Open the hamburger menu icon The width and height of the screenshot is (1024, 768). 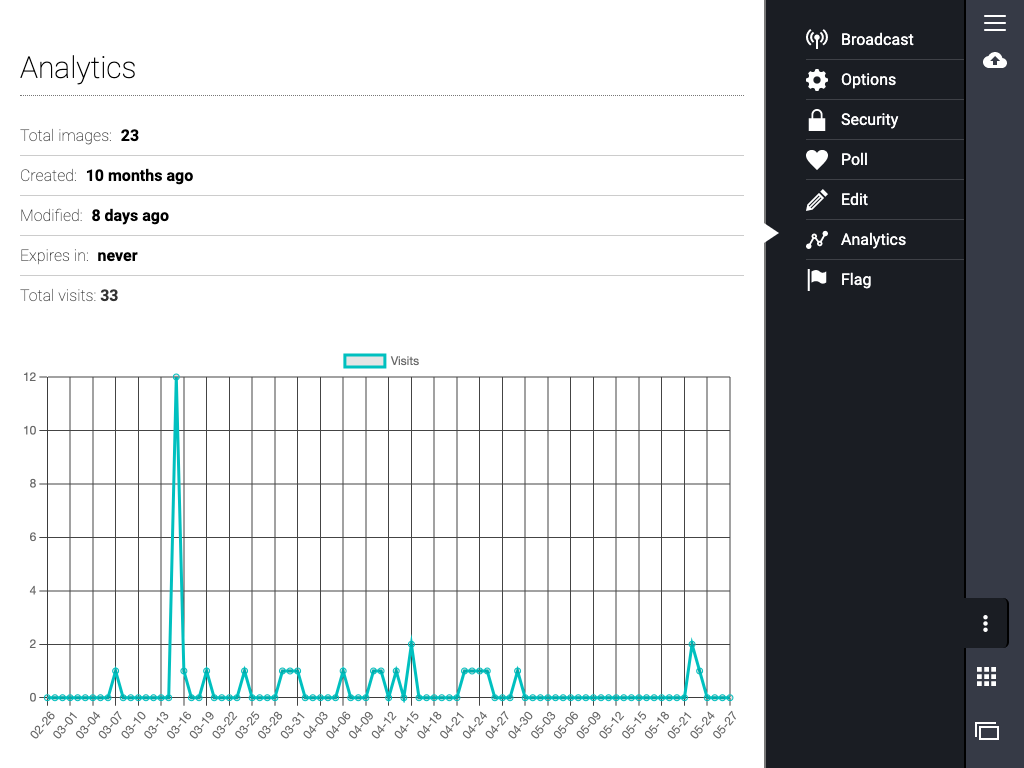[x=995, y=23]
